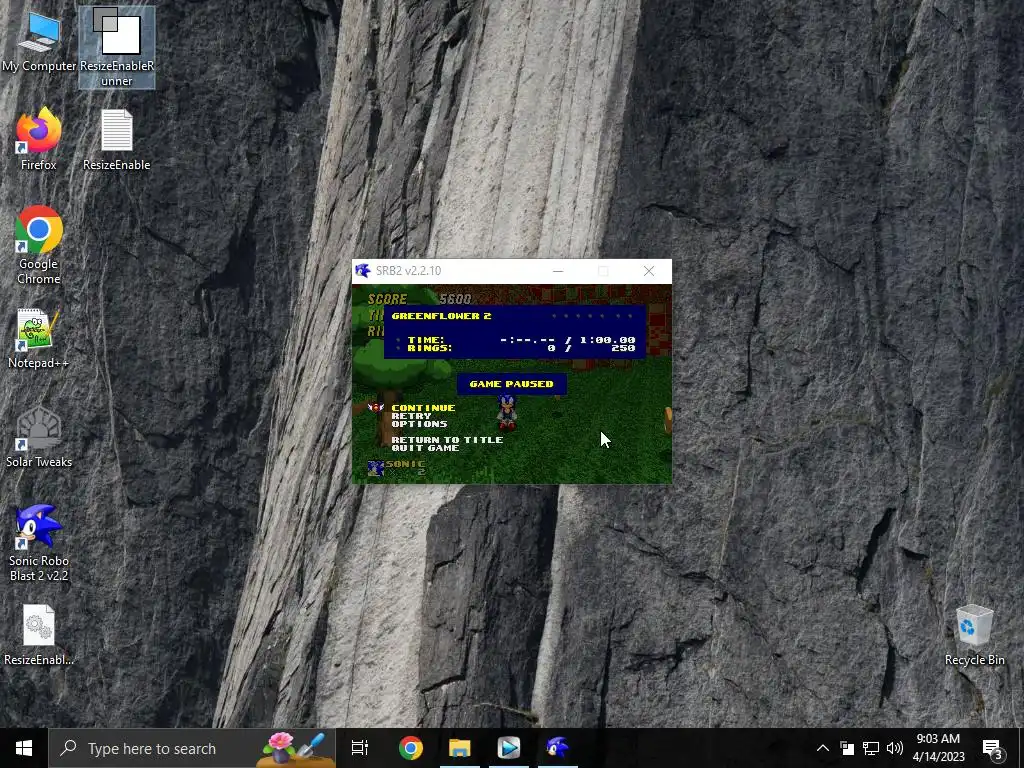
Task: Switch to the media player taskbar app
Action: 509,748
